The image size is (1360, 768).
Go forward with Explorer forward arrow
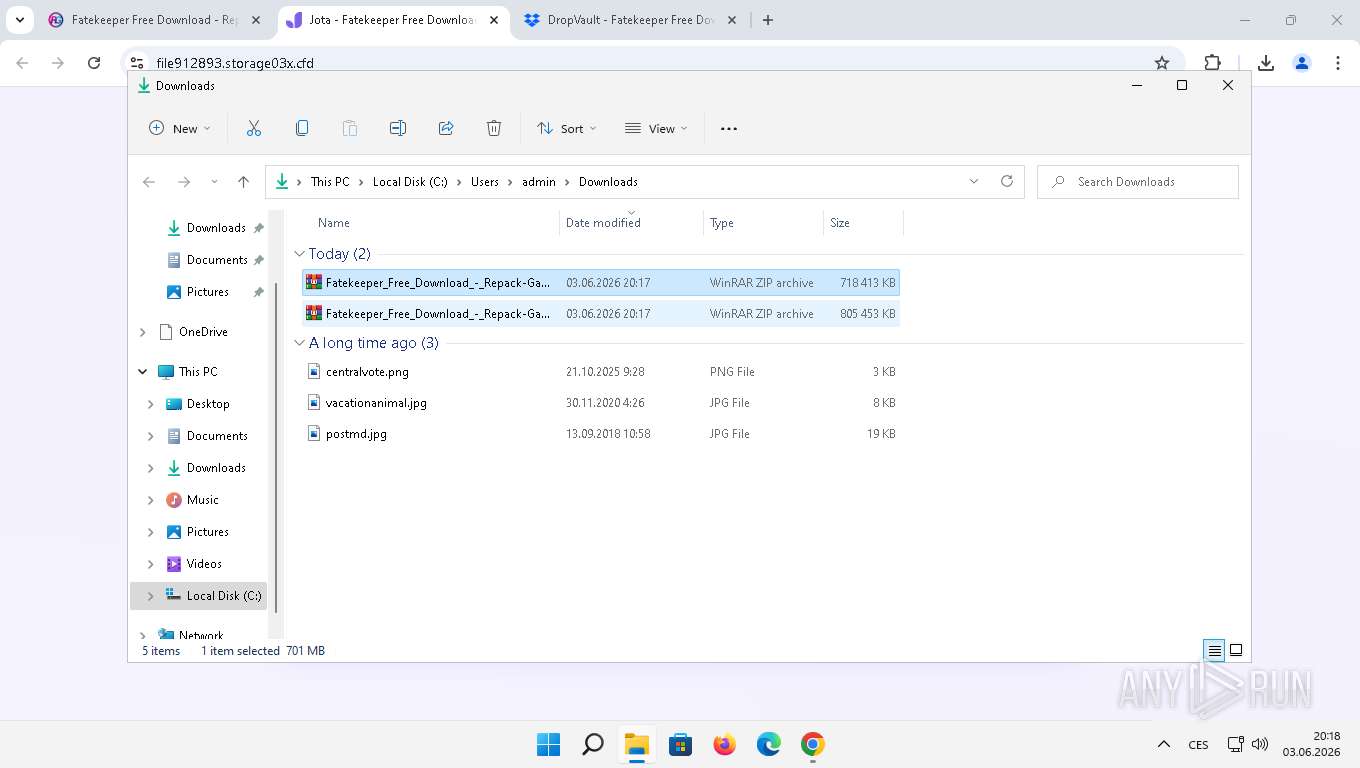tap(184, 182)
